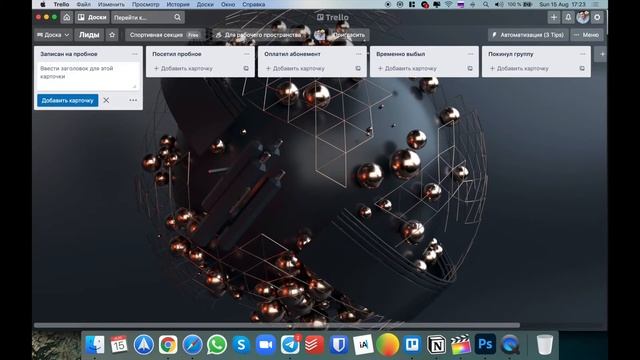Click the board horizontal scrollbar
The height and width of the screenshot is (360, 640).
[x=277, y=325]
